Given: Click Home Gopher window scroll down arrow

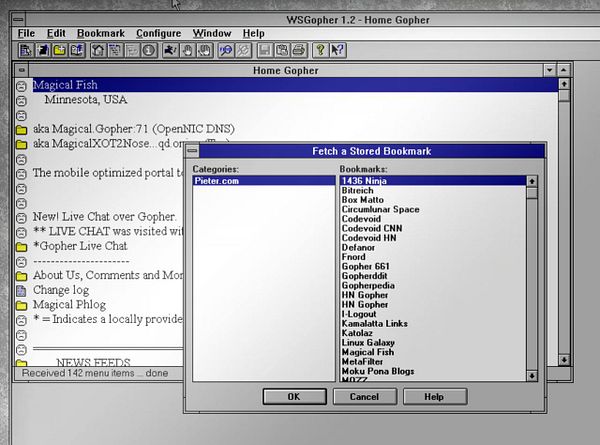Looking at the screenshot, I should coord(564,360).
